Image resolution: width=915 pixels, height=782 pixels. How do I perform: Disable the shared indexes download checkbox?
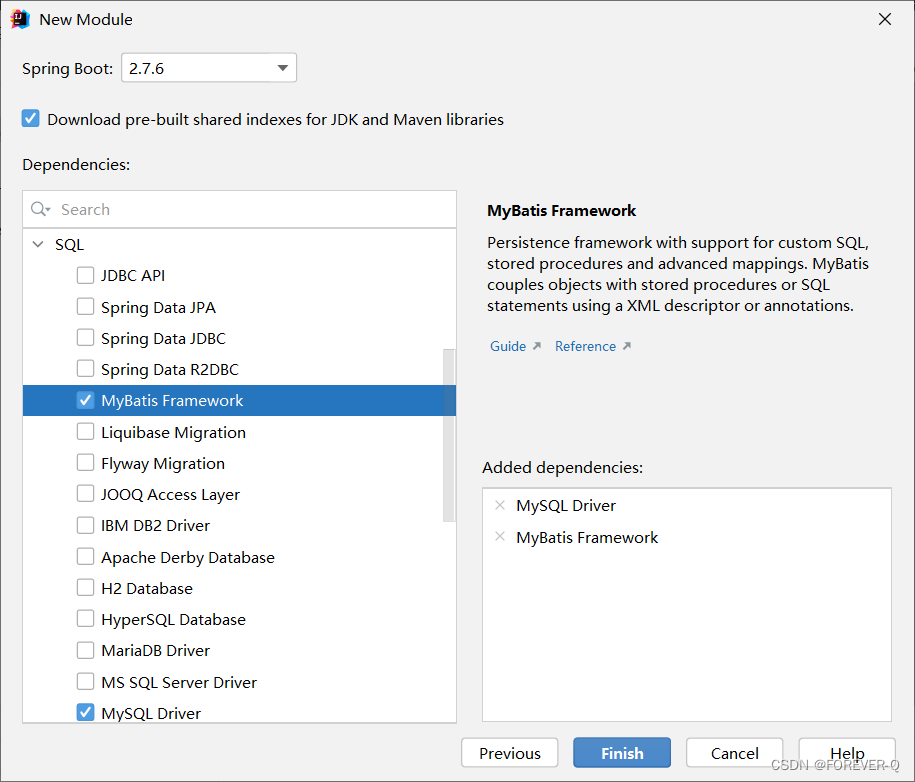[31, 118]
